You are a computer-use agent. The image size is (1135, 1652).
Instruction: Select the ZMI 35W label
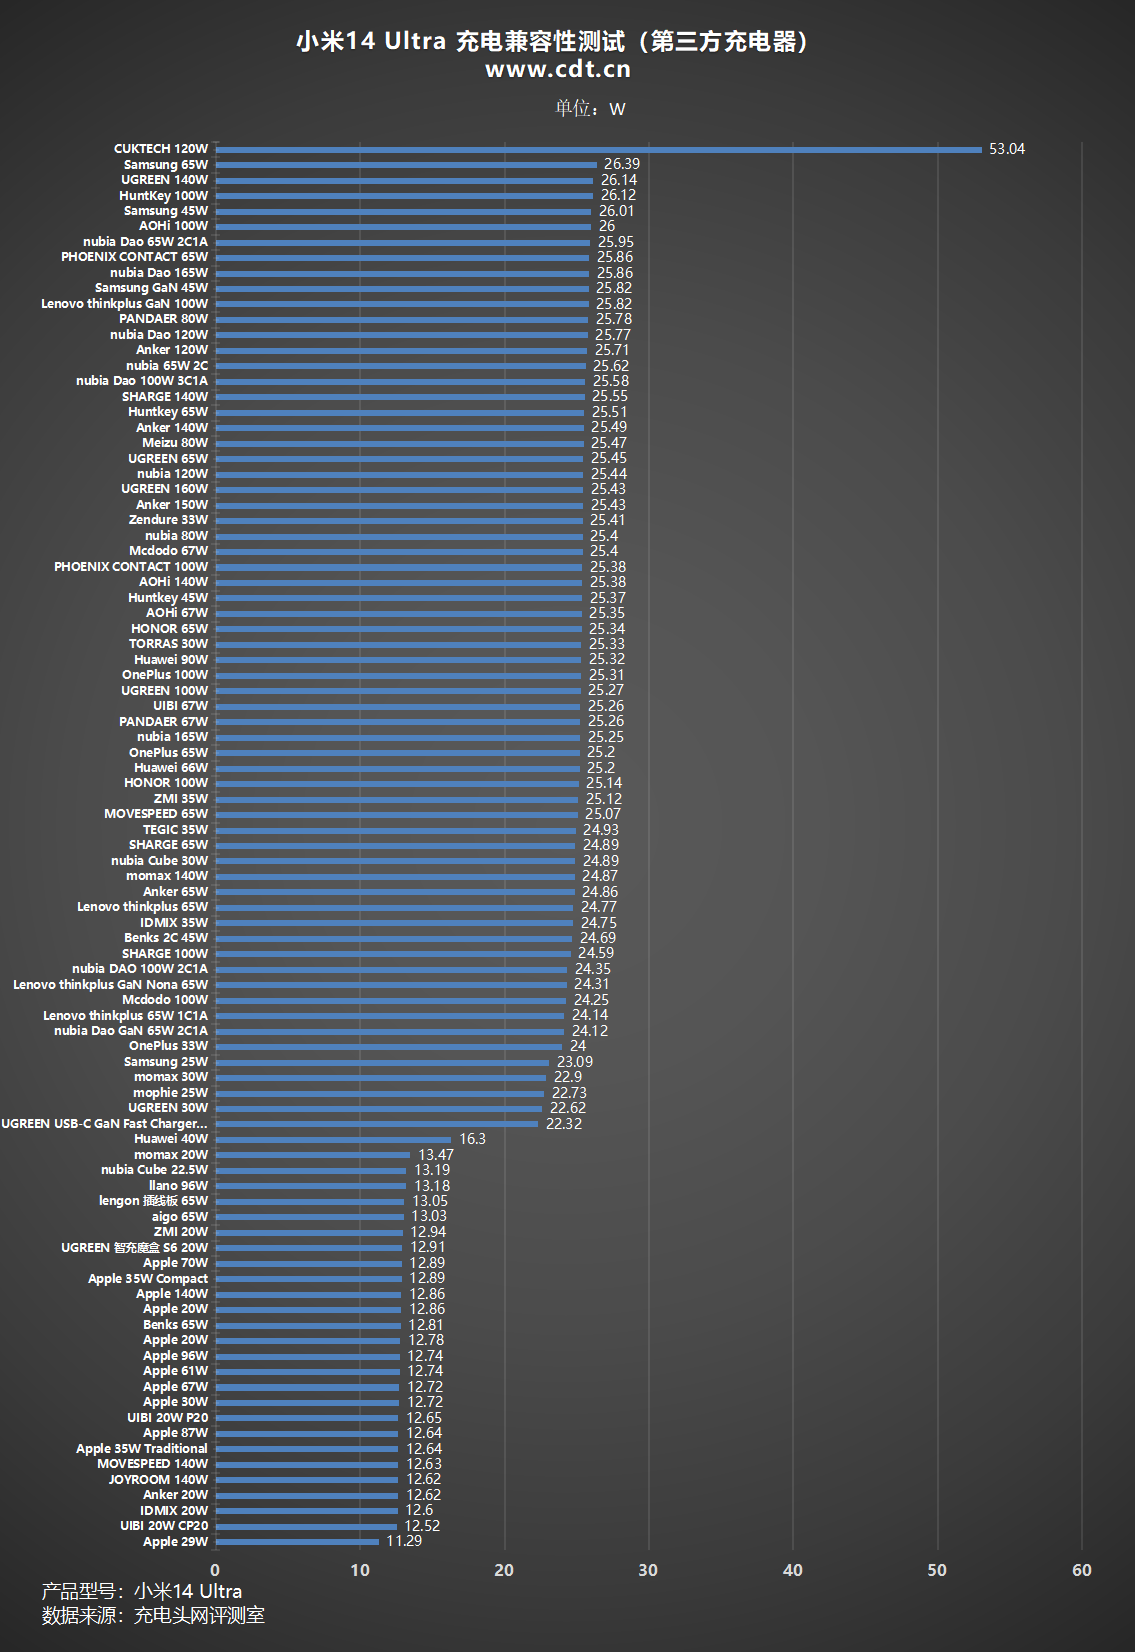pos(181,799)
